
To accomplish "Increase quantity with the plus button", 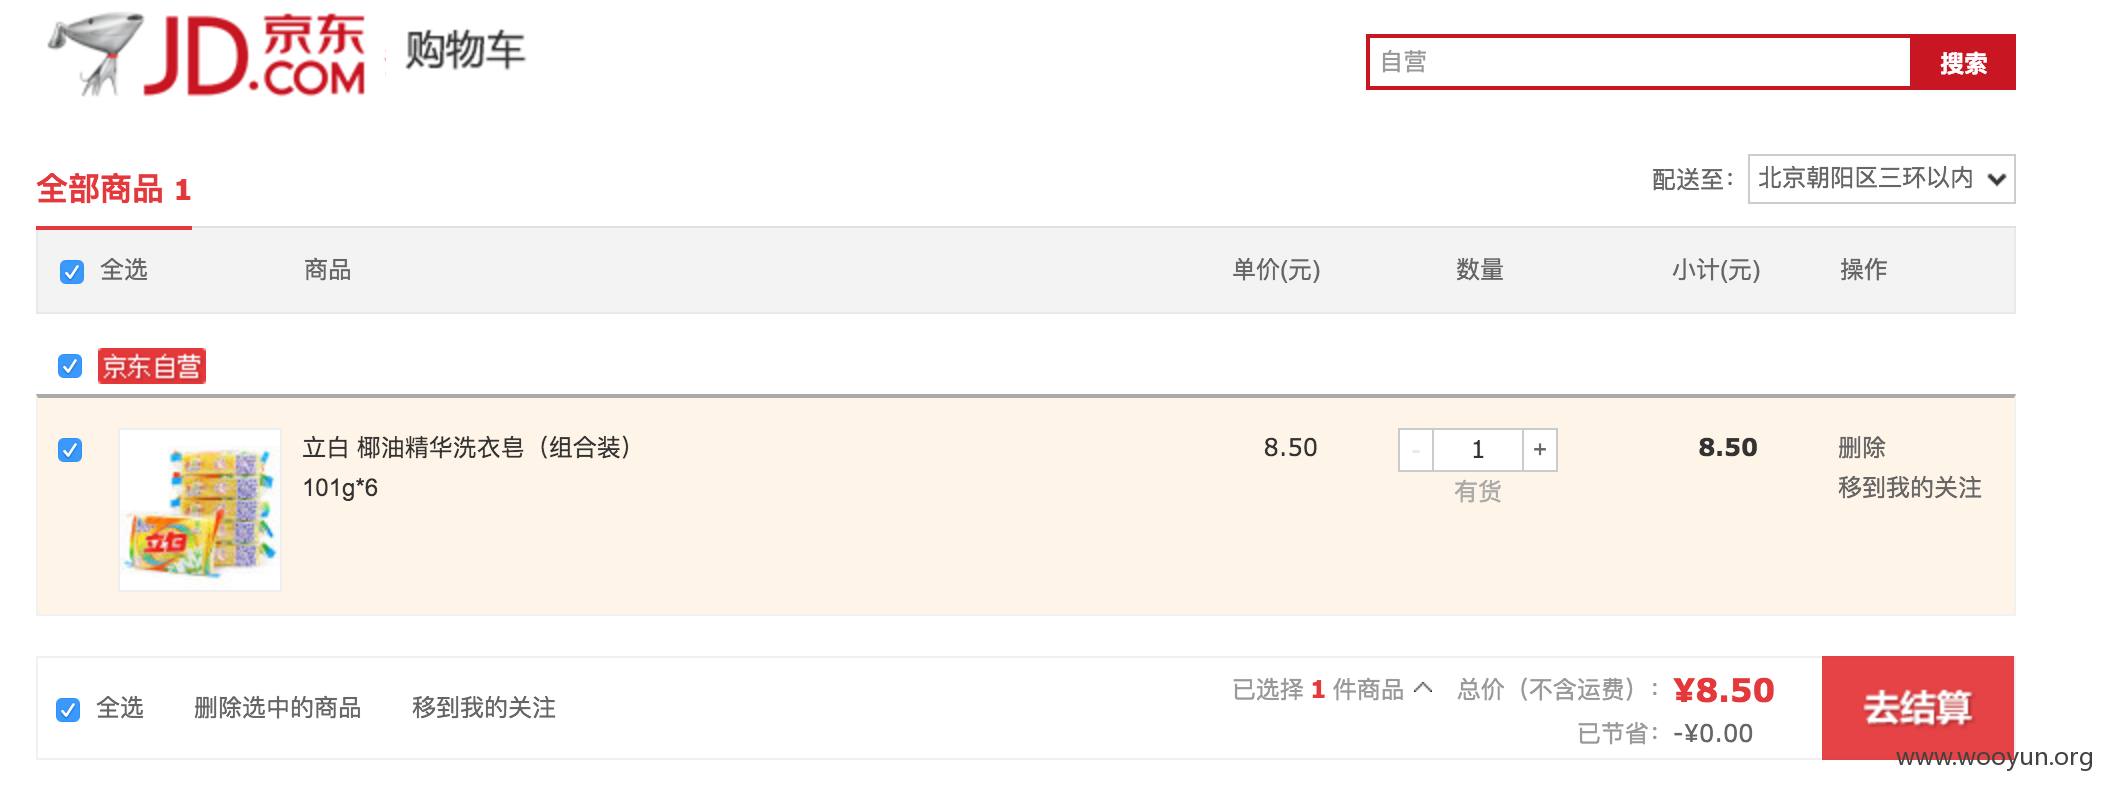I will click(x=1540, y=450).
